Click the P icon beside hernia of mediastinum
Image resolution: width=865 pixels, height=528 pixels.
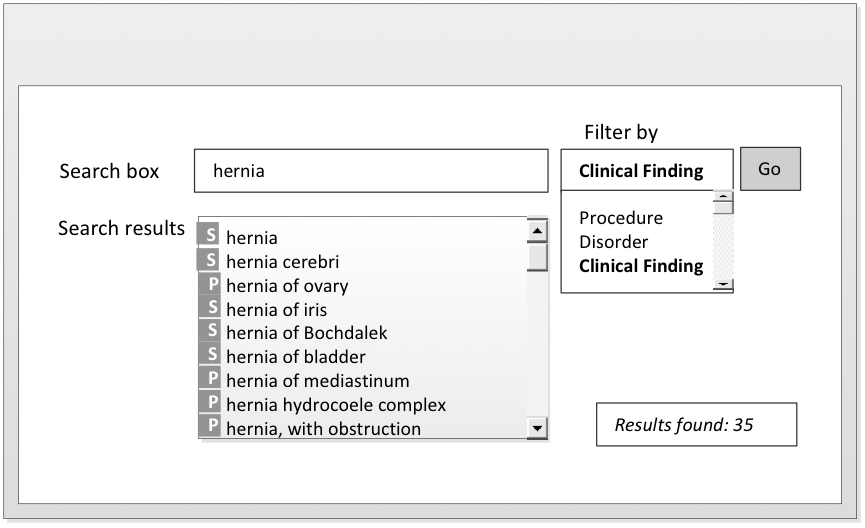(x=211, y=380)
